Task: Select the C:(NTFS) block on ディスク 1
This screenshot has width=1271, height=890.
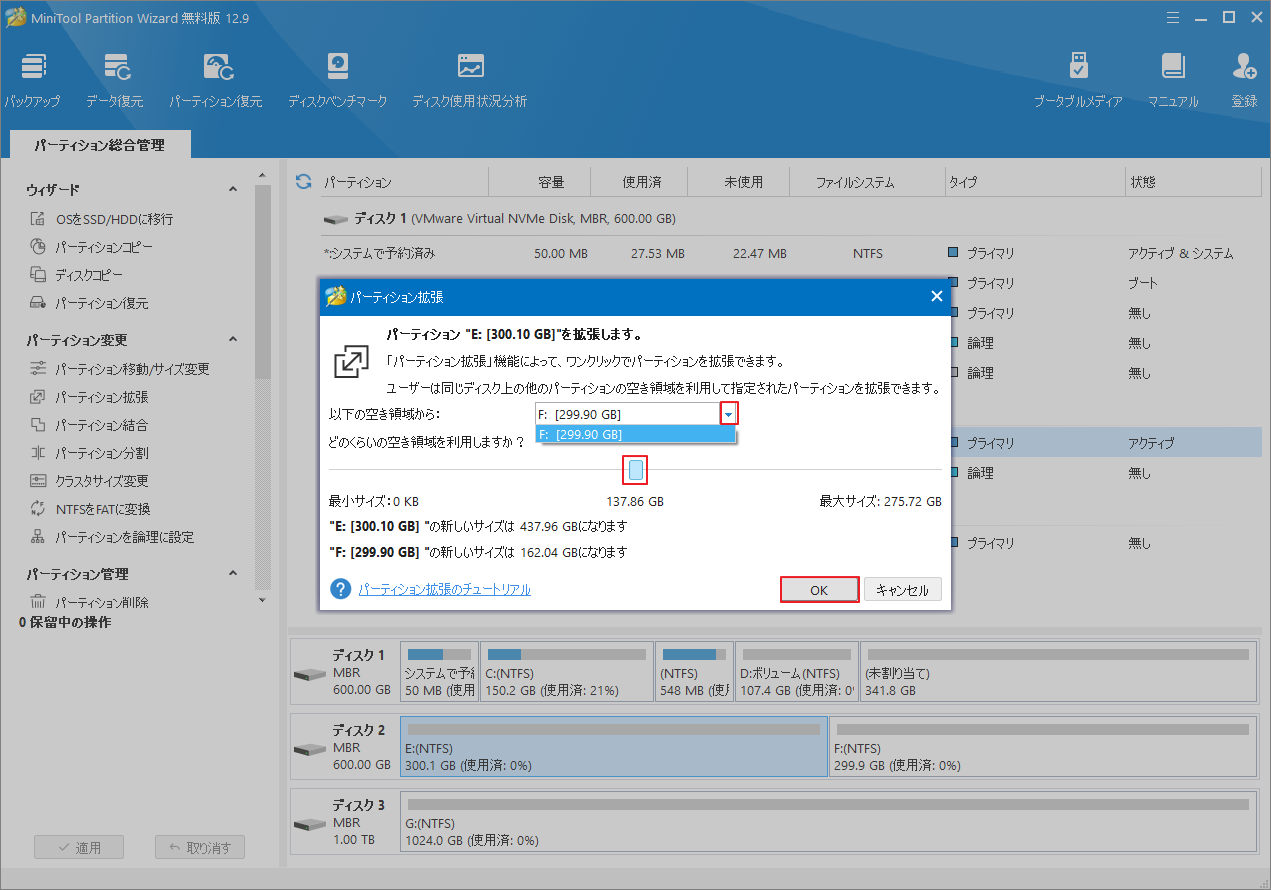Action: click(x=566, y=672)
